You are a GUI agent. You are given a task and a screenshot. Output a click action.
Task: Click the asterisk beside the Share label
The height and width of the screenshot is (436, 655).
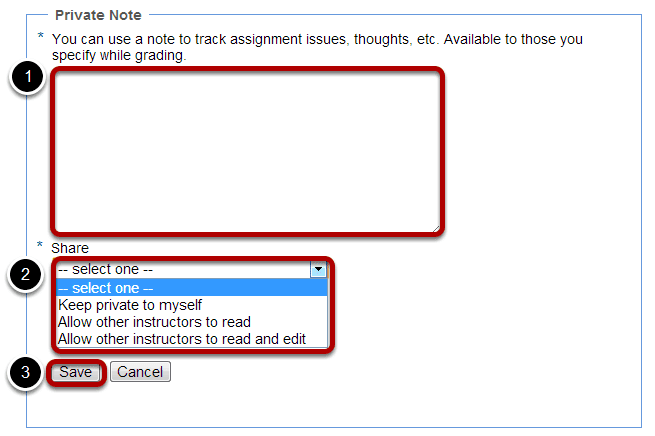coord(40,245)
